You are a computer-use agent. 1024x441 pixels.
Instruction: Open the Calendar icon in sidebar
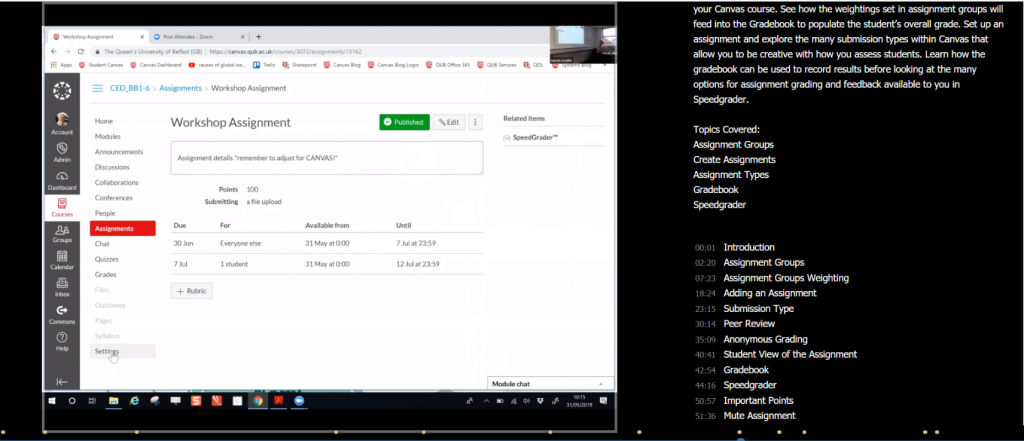62,260
